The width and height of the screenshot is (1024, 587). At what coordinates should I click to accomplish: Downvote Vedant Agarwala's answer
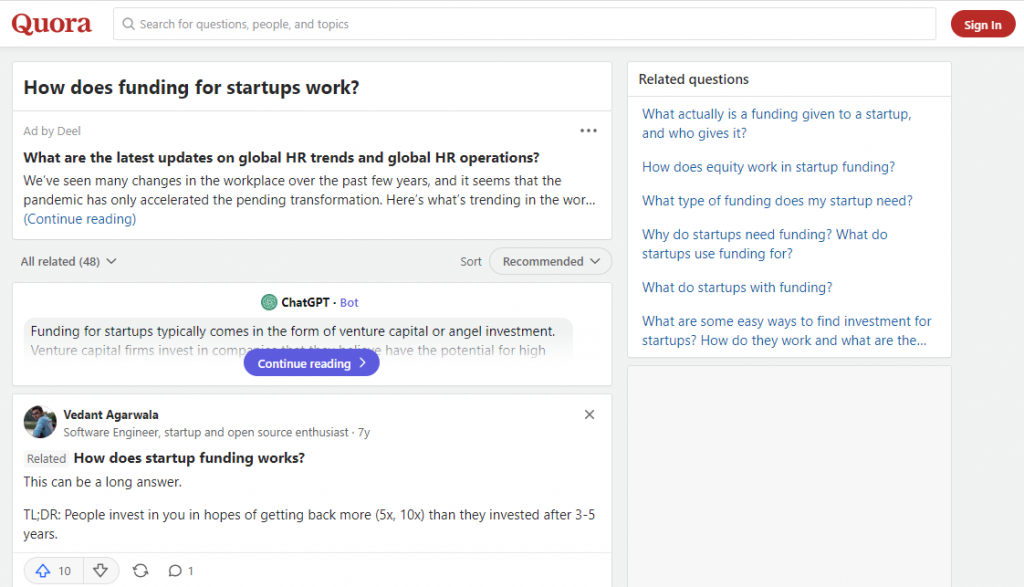[100, 570]
